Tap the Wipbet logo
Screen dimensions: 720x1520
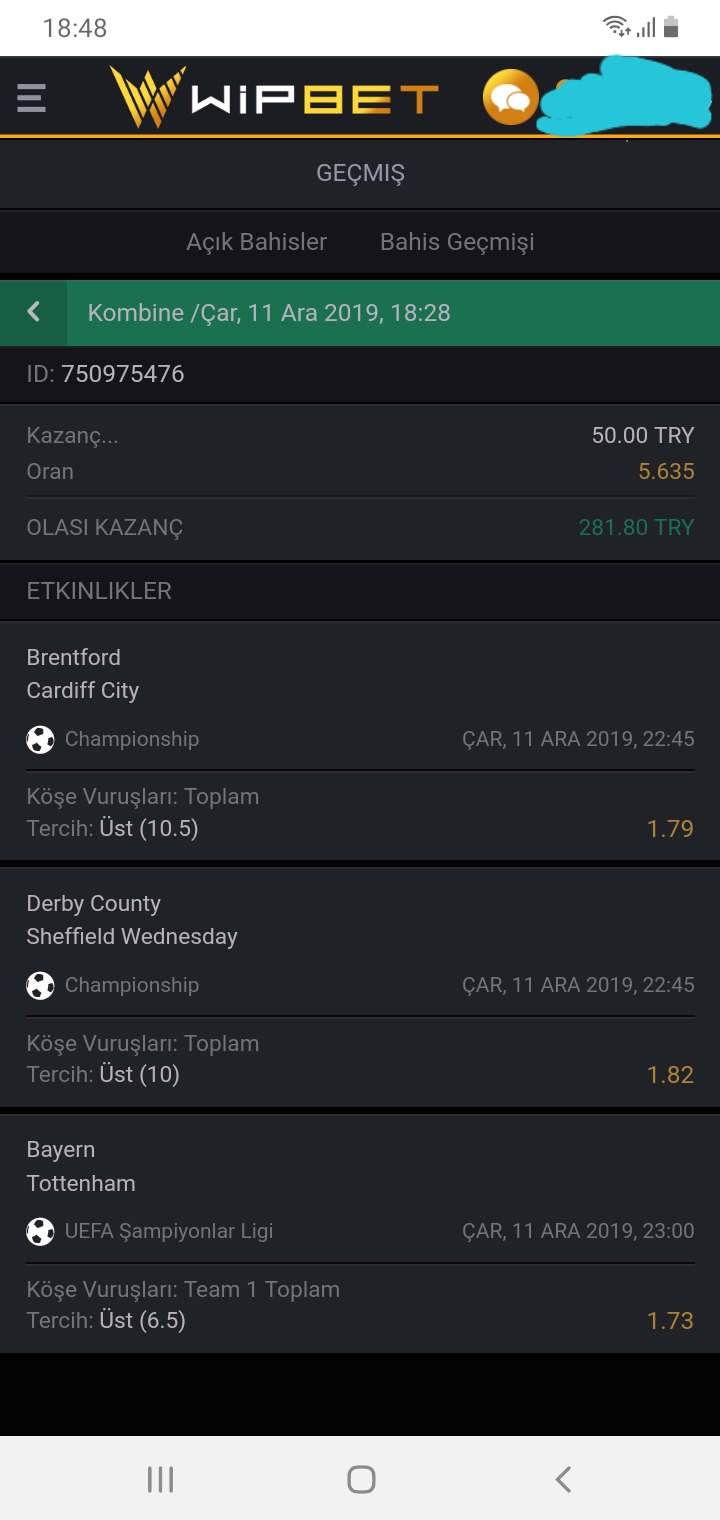[274, 97]
